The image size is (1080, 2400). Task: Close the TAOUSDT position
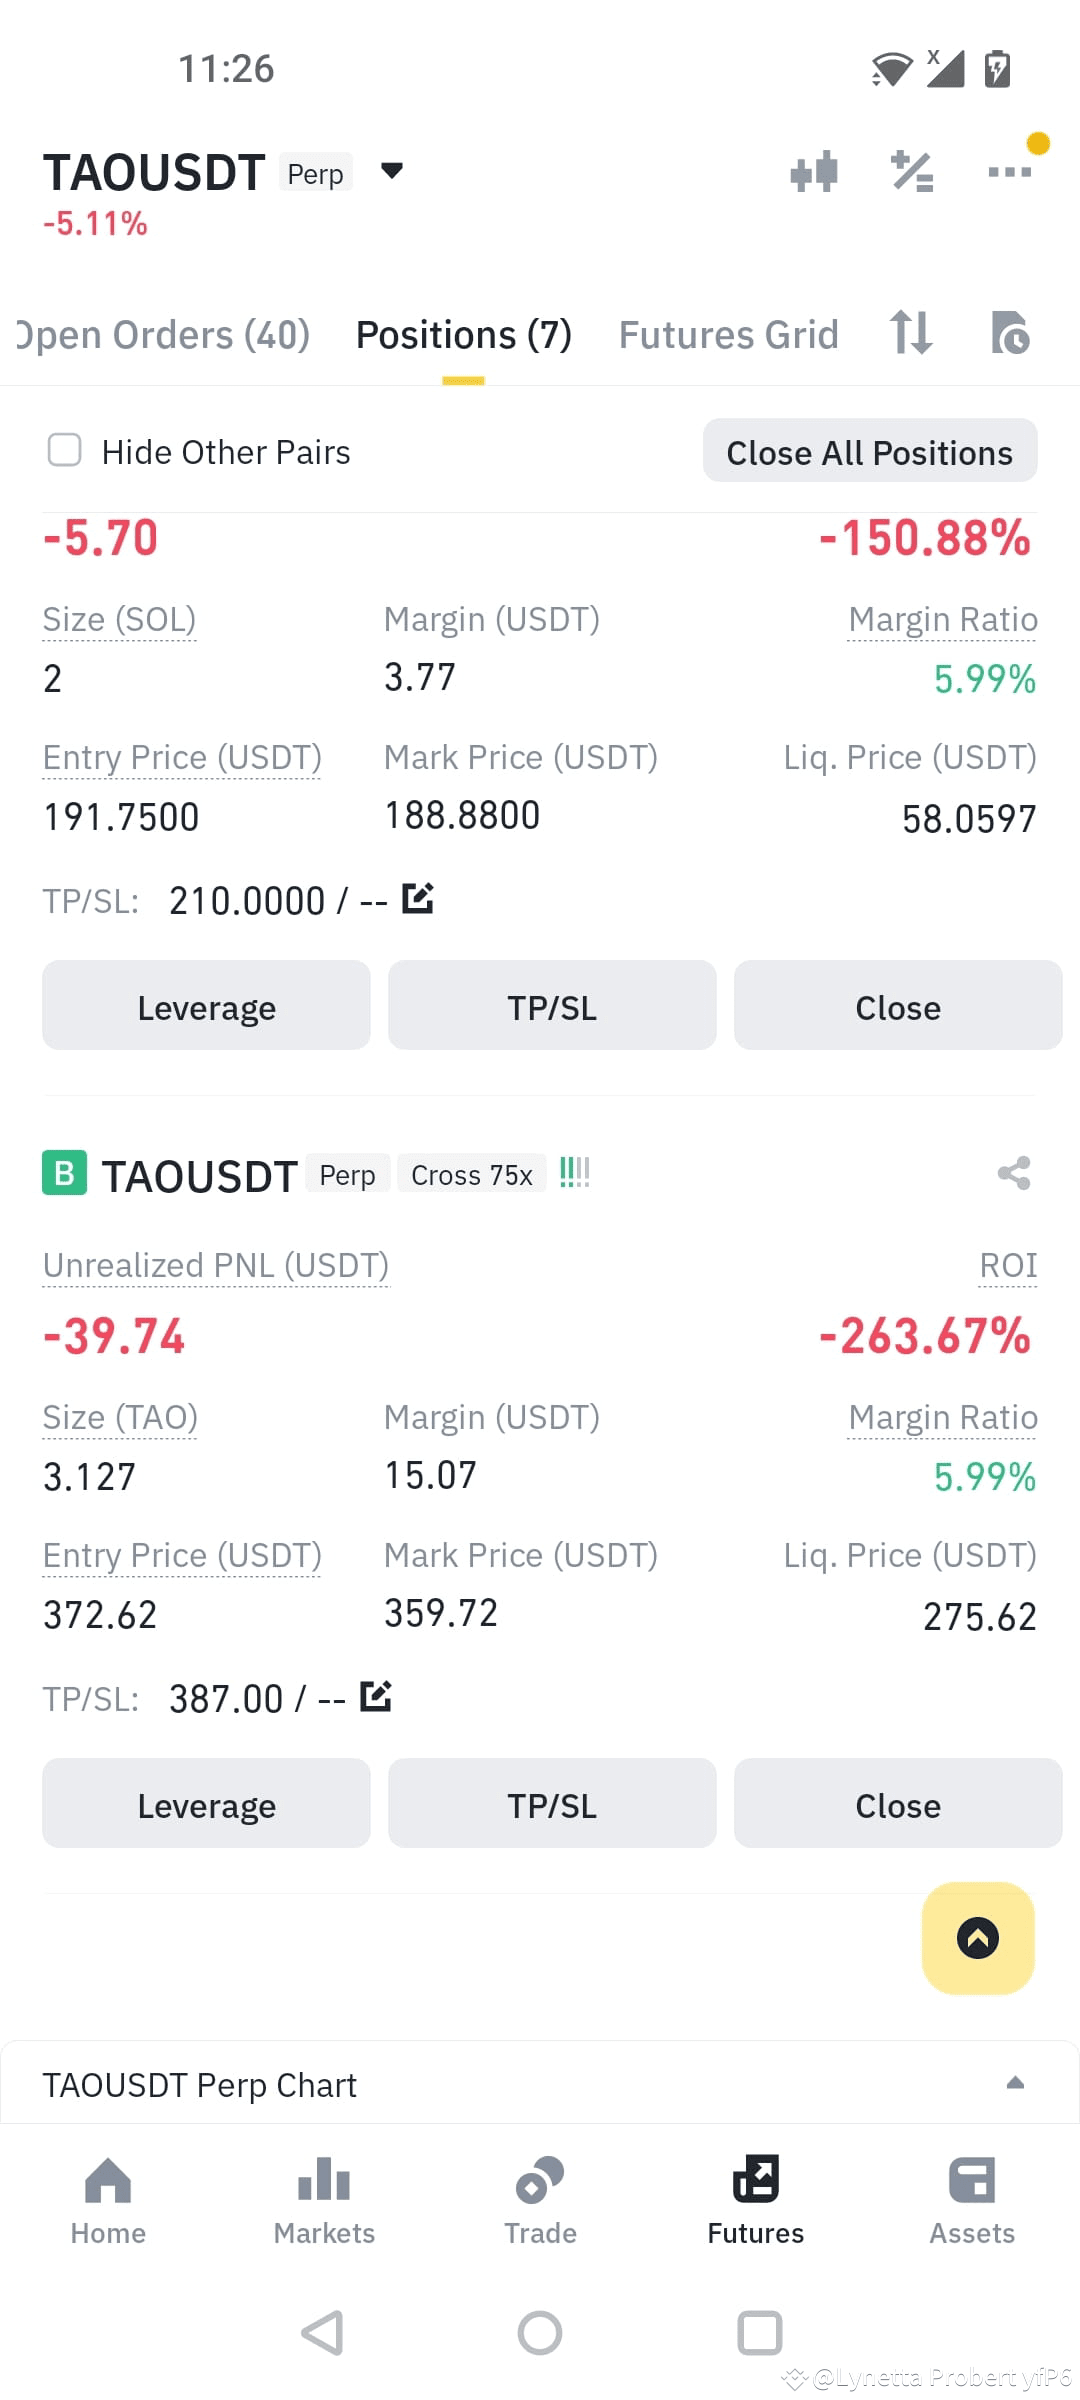[898, 1805]
